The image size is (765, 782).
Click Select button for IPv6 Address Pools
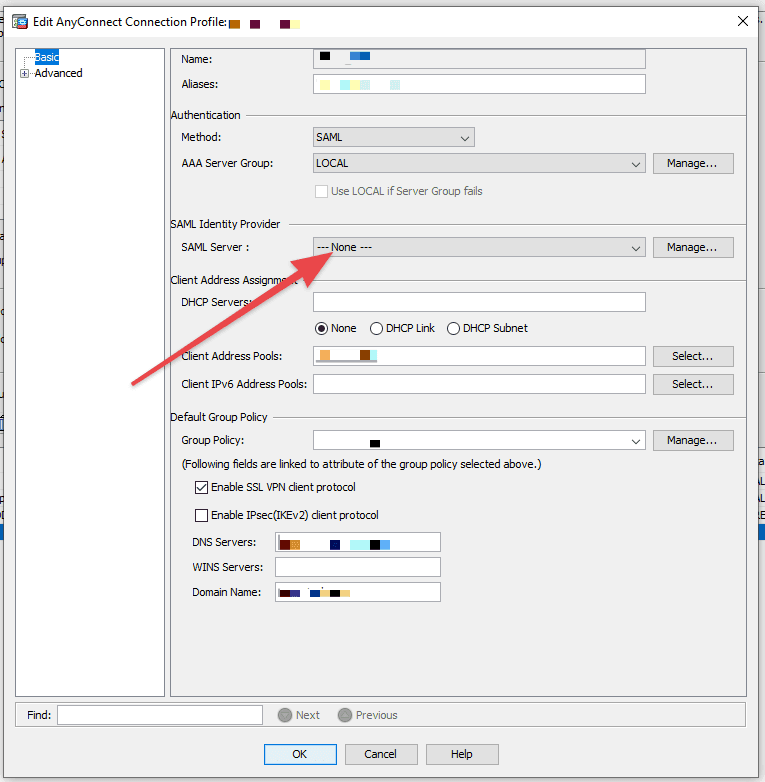coord(693,384)
